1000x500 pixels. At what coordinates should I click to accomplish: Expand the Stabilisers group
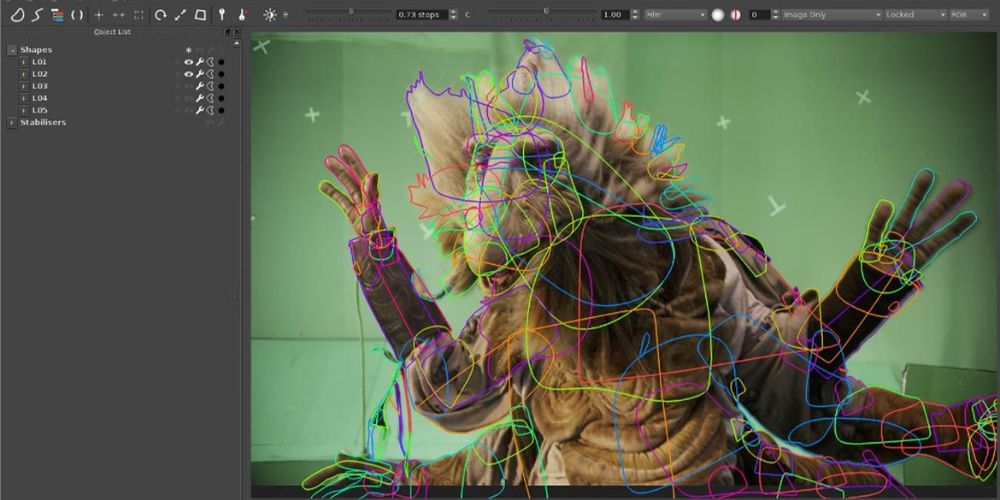pos(12,122)
